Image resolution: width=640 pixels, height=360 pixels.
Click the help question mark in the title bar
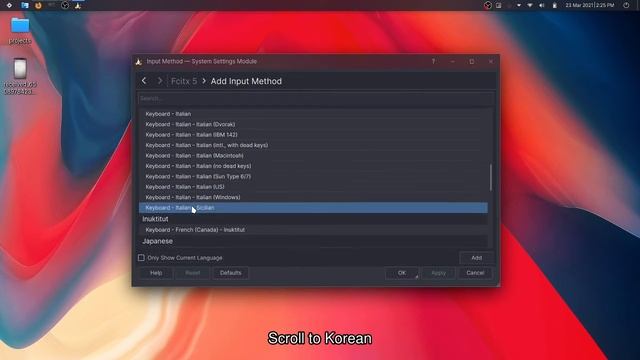[x=433, y=61]
